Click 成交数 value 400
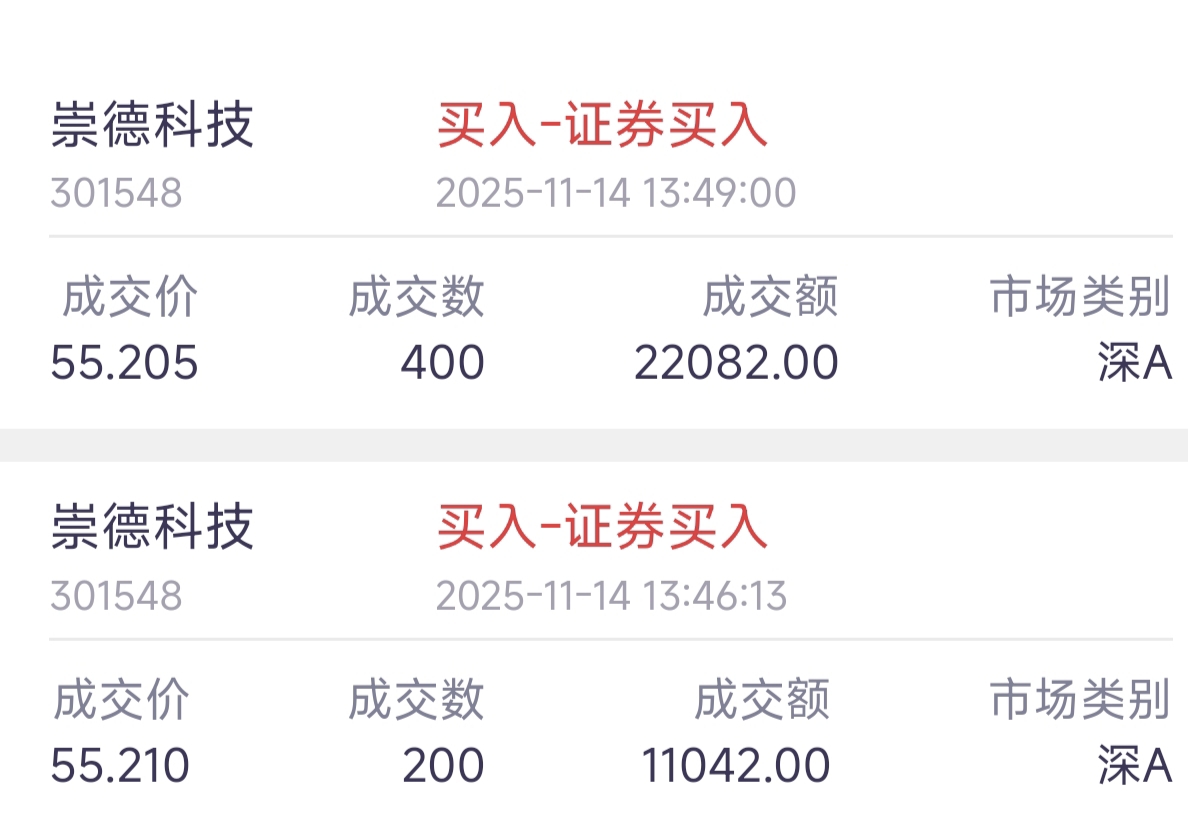Screen dimensions: 1188x825 pyautogui.click(x=442, y=363)
